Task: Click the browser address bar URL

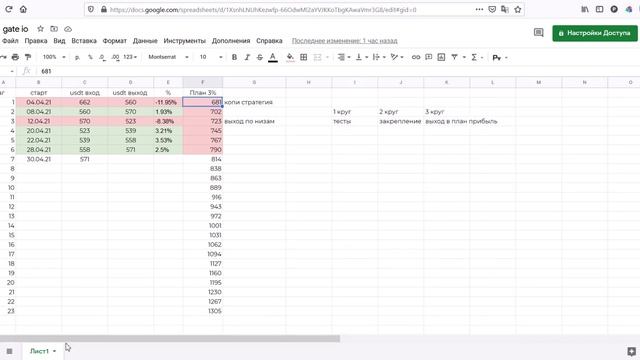Action: pos(263,9)
